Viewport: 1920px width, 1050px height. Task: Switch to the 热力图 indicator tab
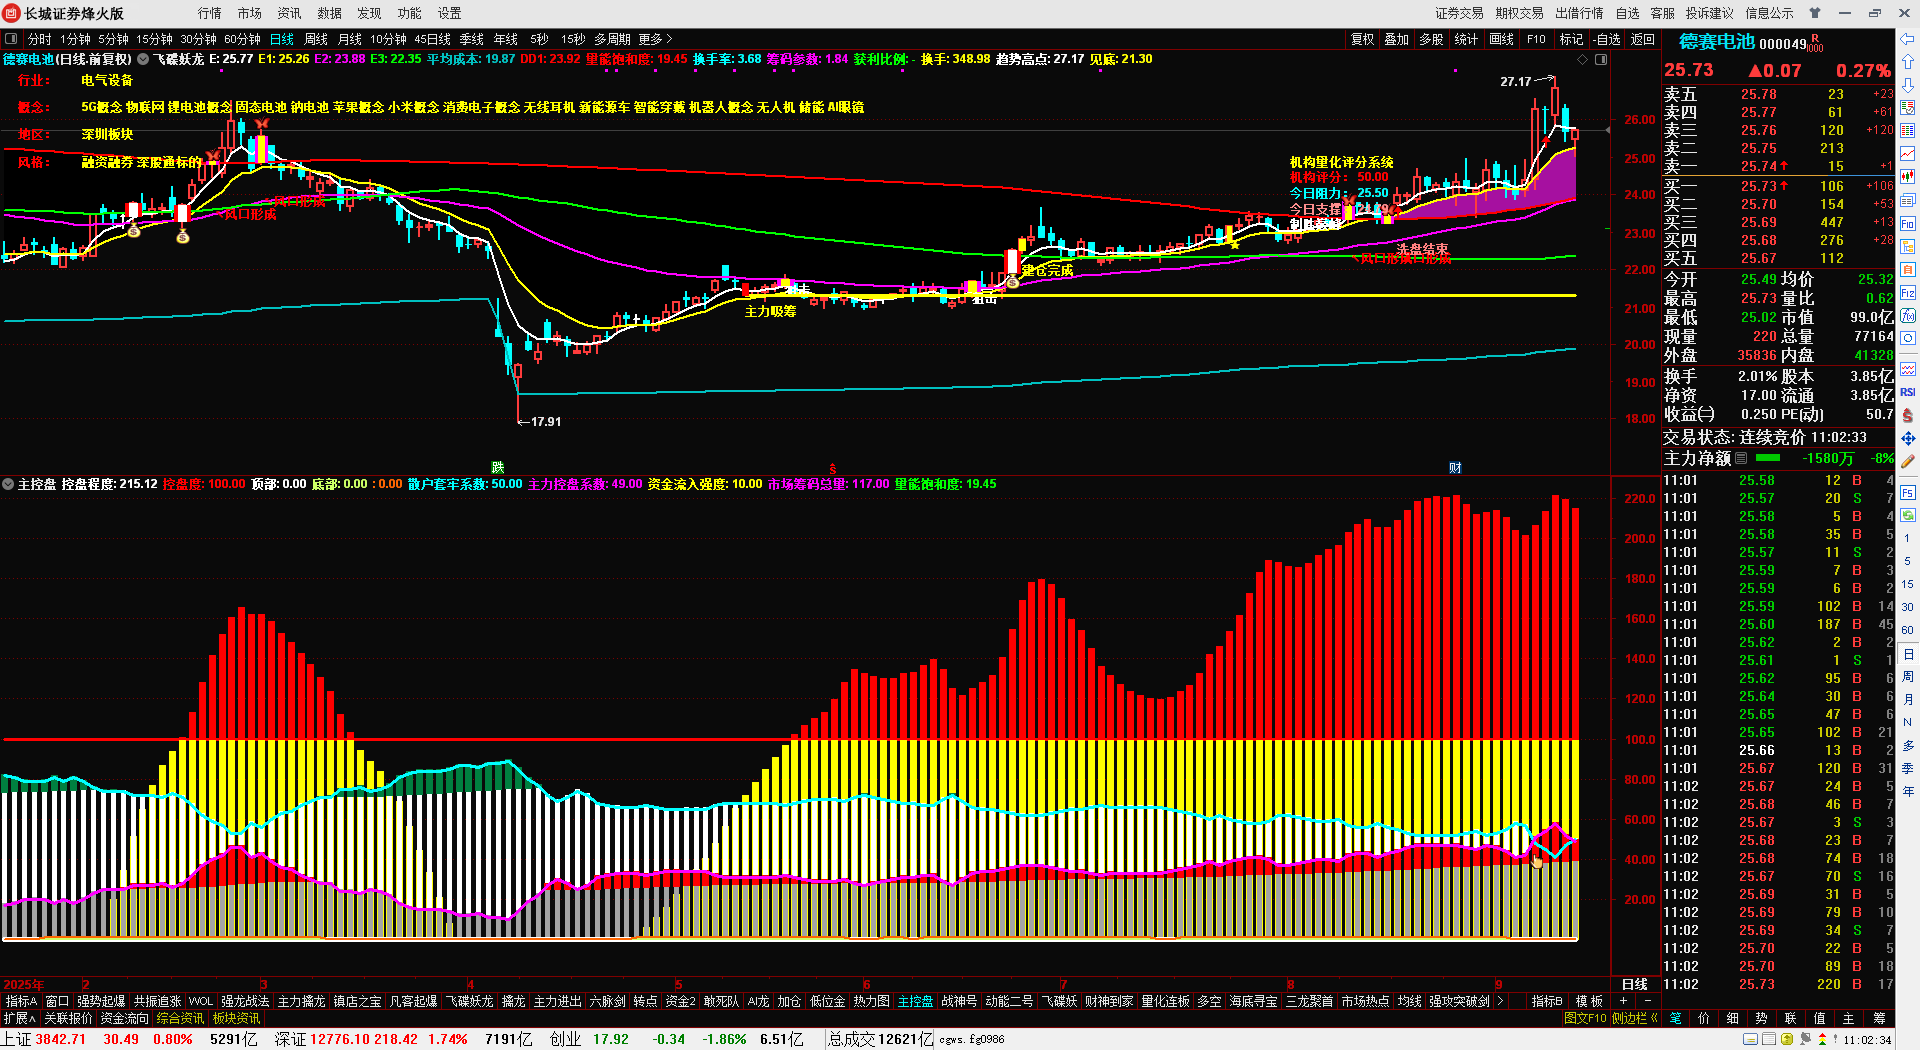[x=872, y=1001]
